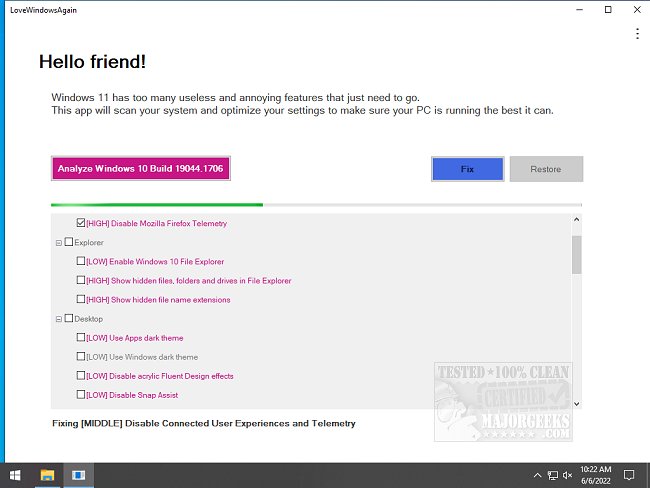Select '[HIGH] Disable Mozilla Firefox Telemetry' text
Image resolution: width=650 pixels, height=488 pixels.
pyautogui.click(x=157, y=223)
